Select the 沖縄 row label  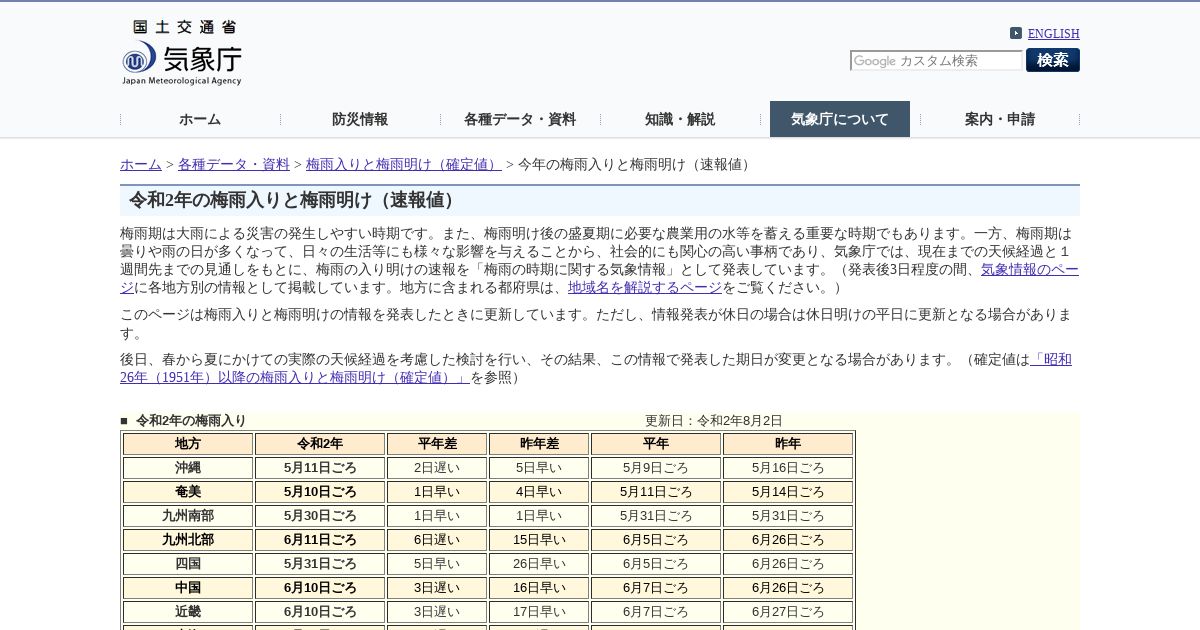click(x=188, y=468)
